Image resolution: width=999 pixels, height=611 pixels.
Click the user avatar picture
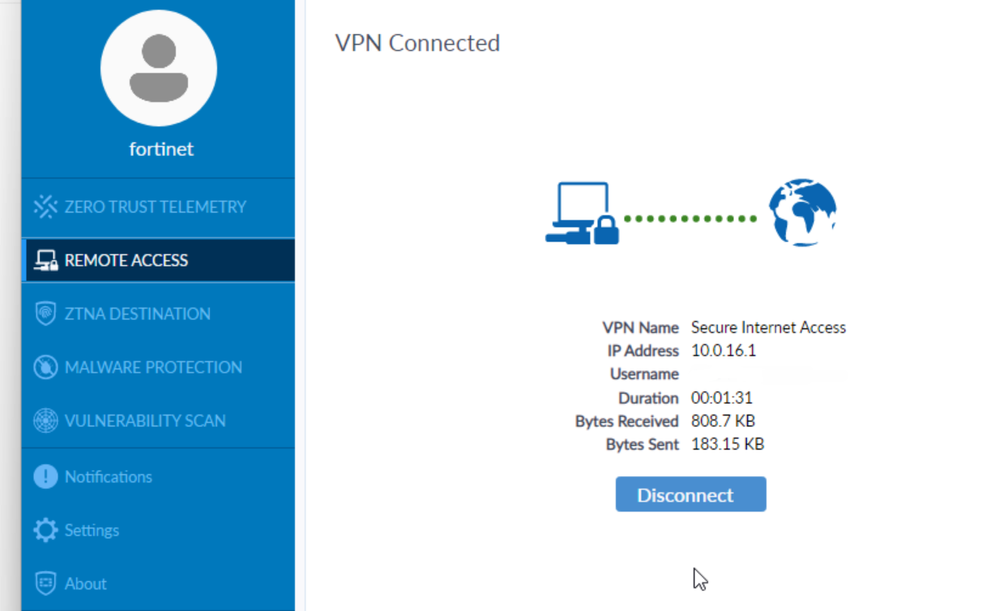pyautogui.click(x=159, y=69)
